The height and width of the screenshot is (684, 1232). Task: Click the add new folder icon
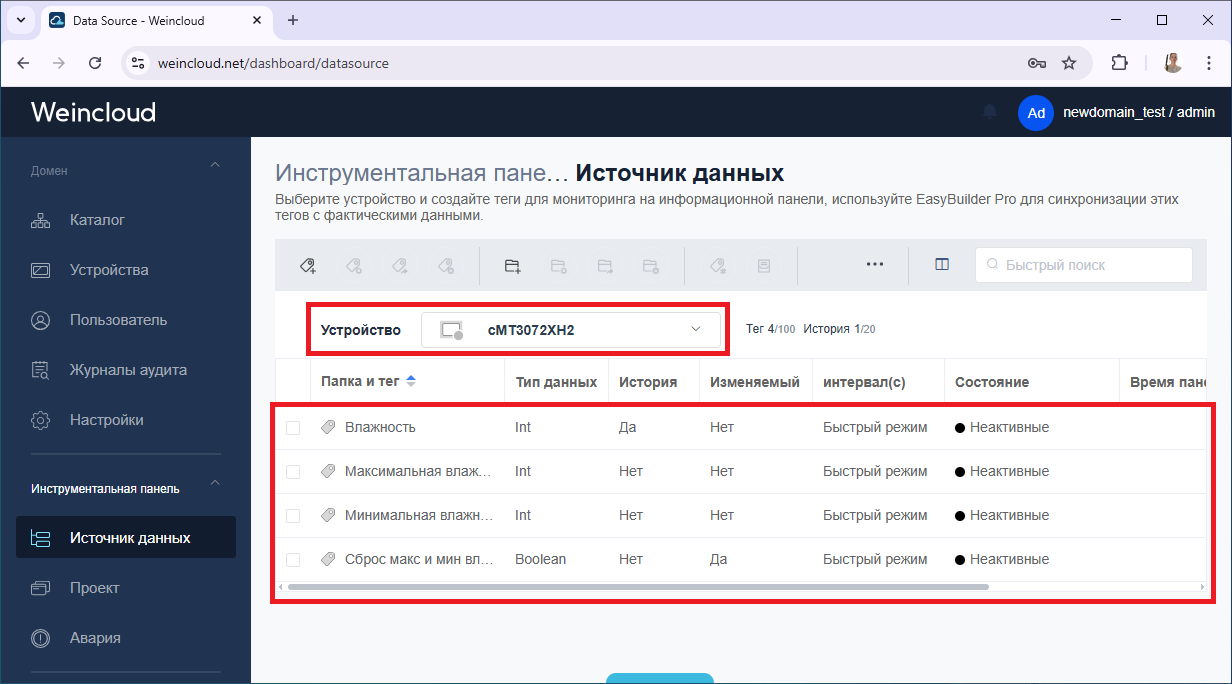click(x=512, y=265)
